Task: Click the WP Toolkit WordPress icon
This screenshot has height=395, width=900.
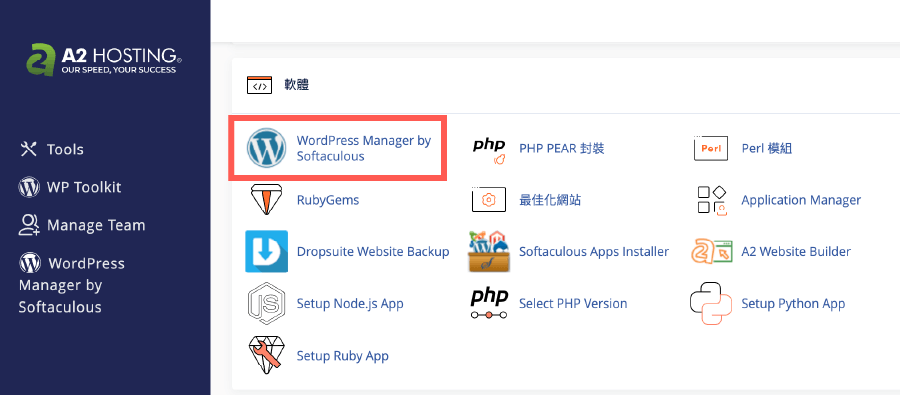Action: click(x=29, y=187)
